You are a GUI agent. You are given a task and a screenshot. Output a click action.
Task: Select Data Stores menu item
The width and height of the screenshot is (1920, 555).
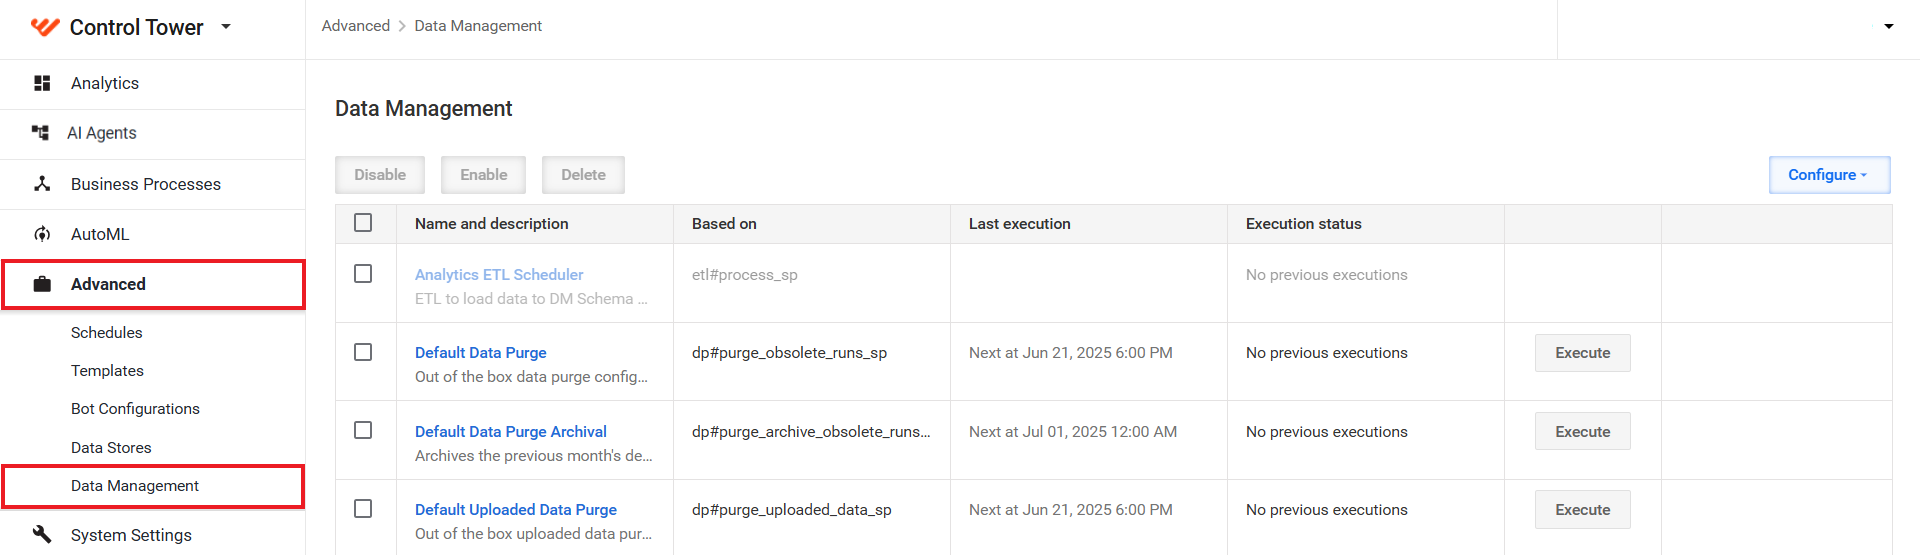(x=111, y=448)
